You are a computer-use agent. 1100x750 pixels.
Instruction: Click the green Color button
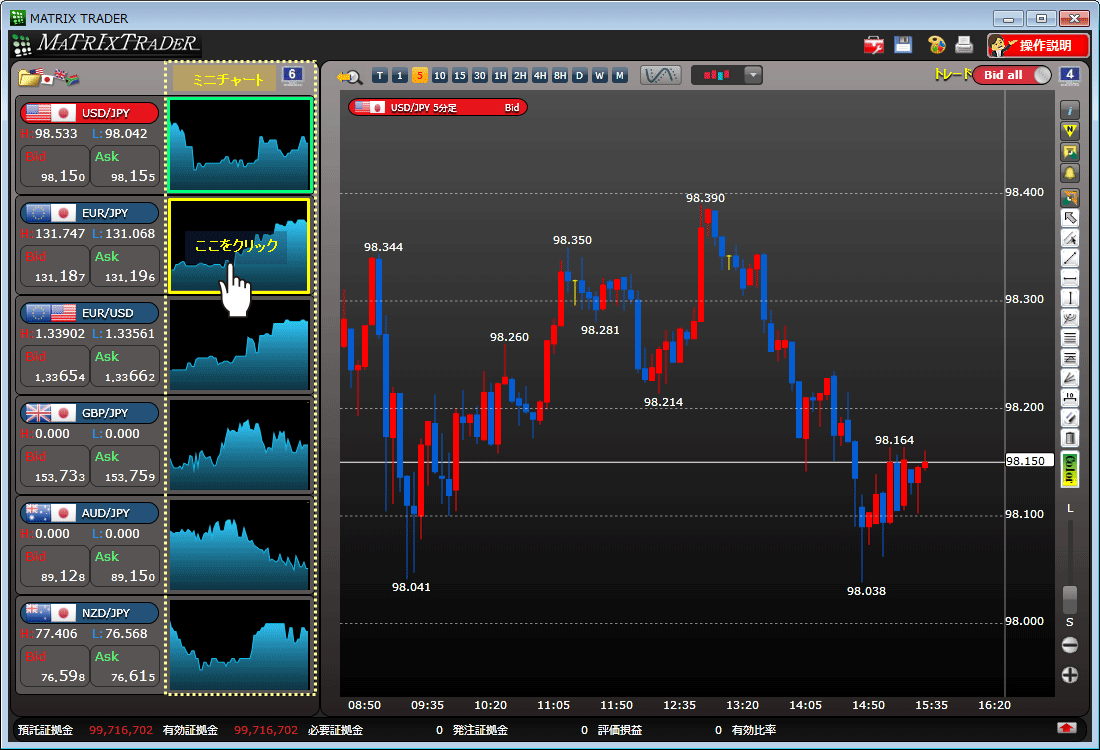1069,469
